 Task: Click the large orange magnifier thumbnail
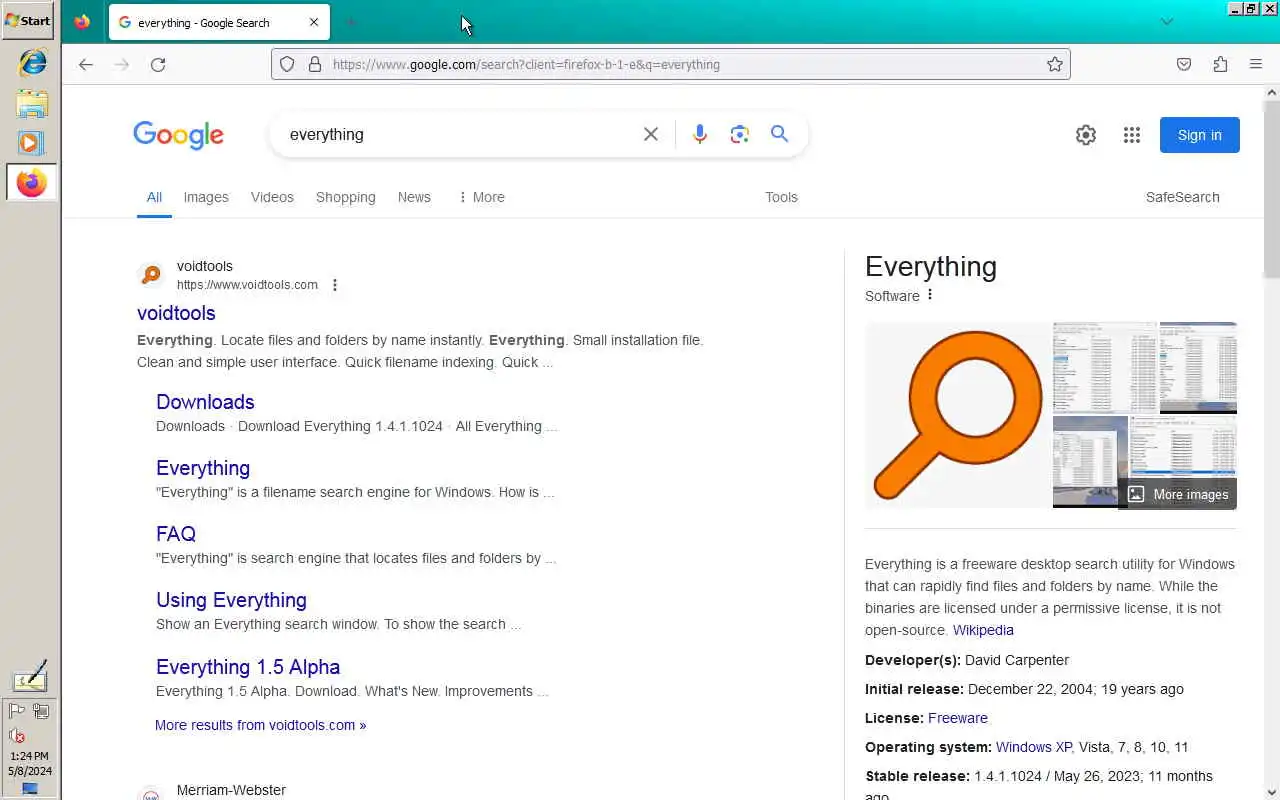pos(958,415)
